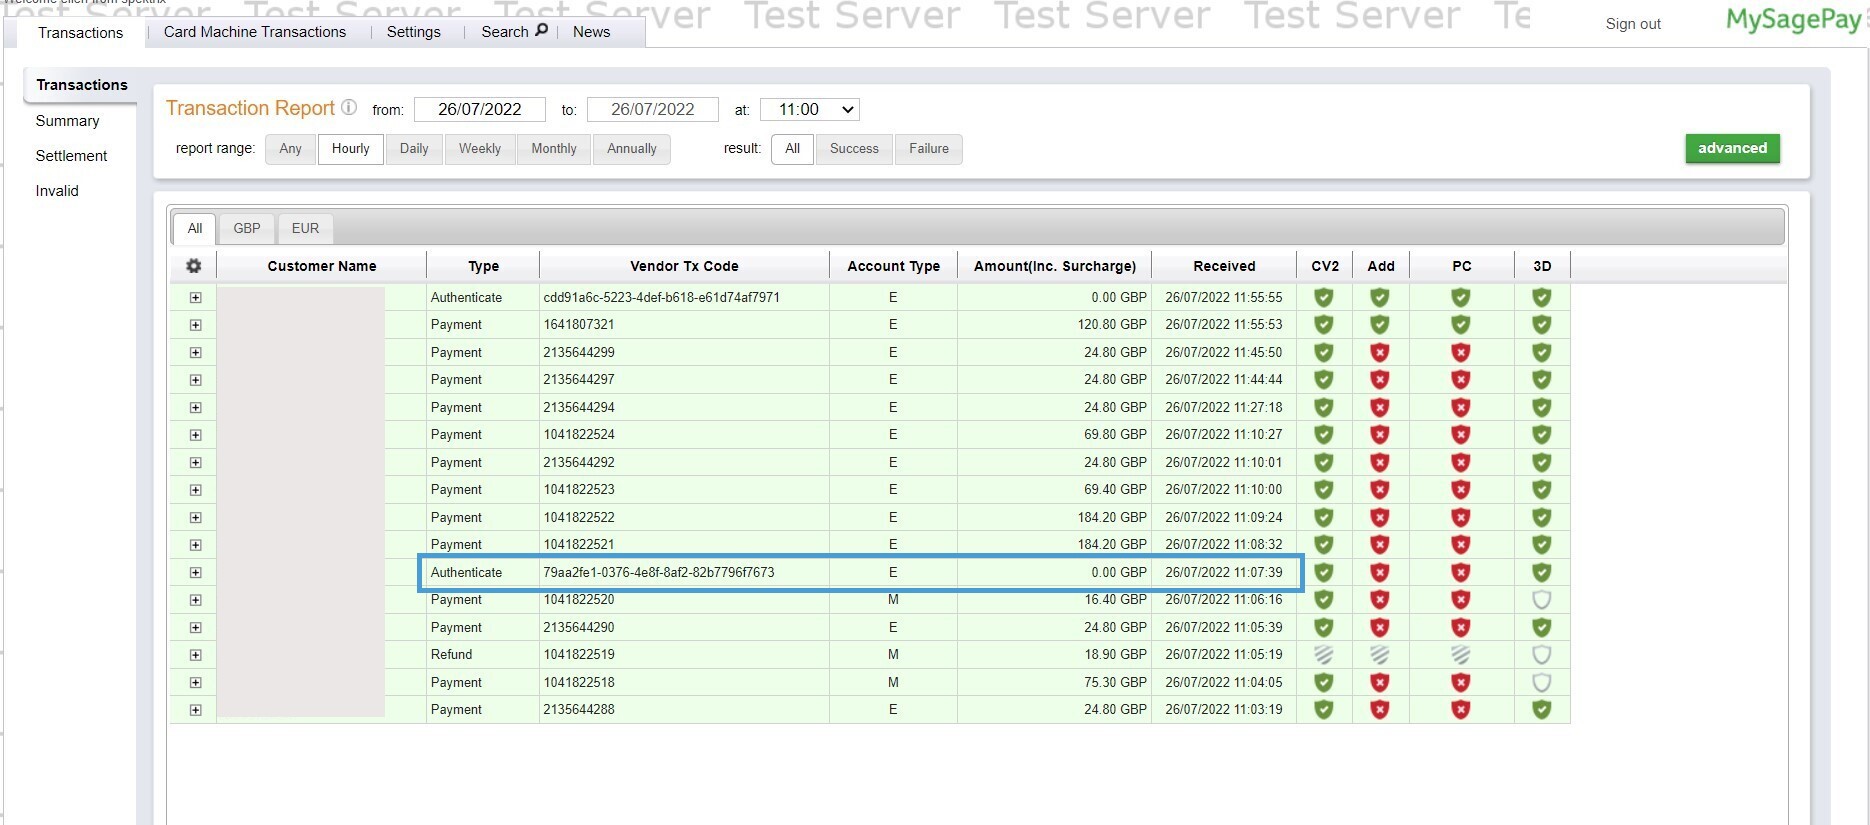Click Add green shield for cdd91a6c Authenticate row
Image resolution: width=1870 pixels, height=825 pixels.
point(1380,297)
